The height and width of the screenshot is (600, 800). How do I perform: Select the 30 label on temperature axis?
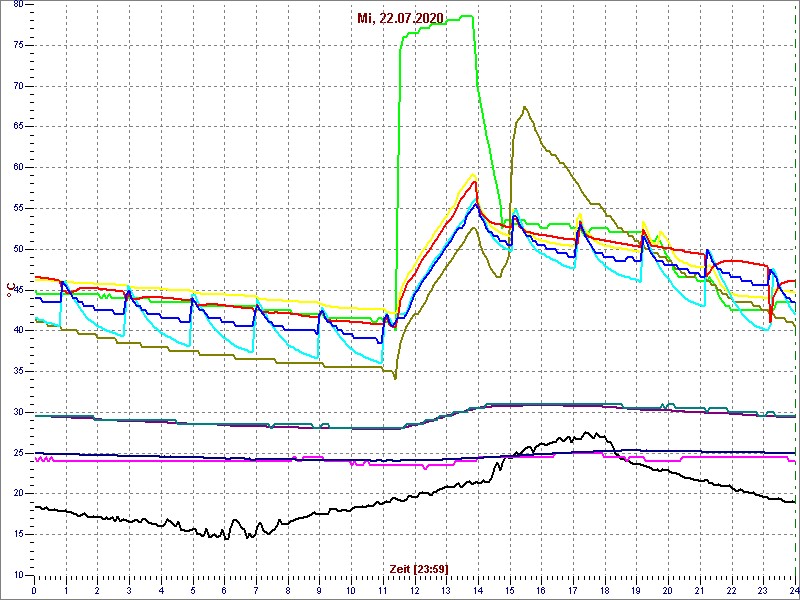(17, 412)
